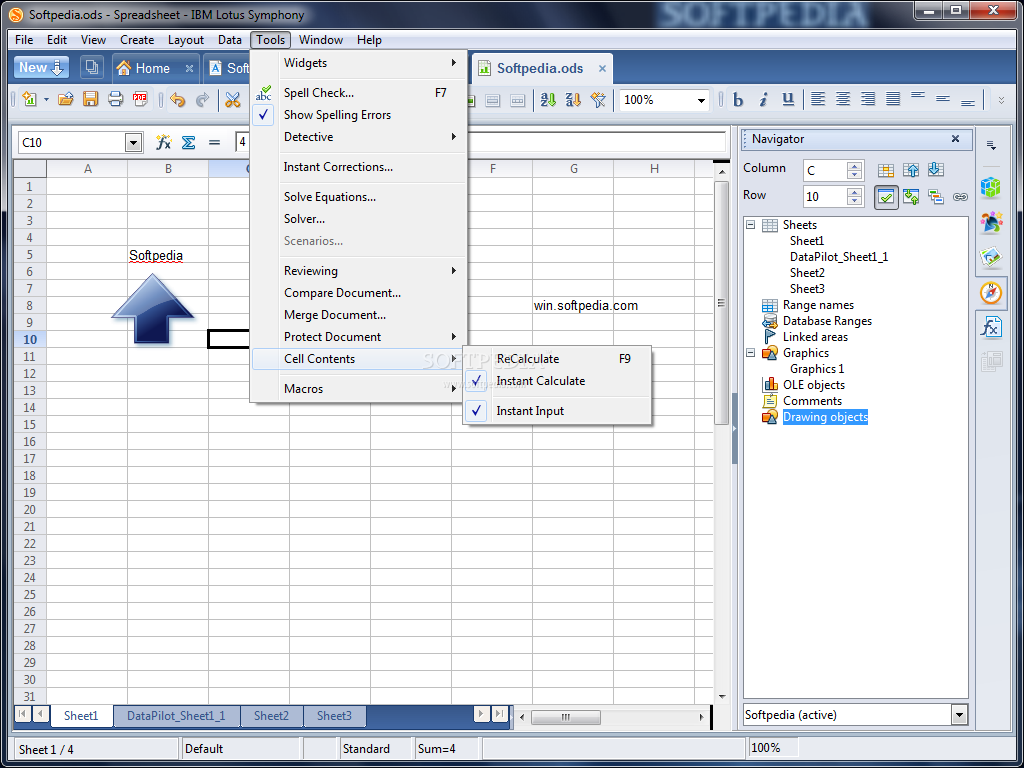Viewport: 1024px width, 768px height.
Task: Align text right
Action: click(868, 99)
